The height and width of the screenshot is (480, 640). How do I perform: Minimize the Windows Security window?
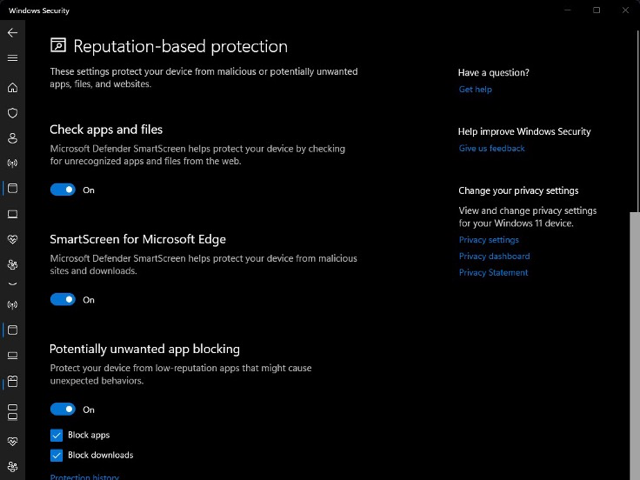pyautogui.click(x=567, y=10)
